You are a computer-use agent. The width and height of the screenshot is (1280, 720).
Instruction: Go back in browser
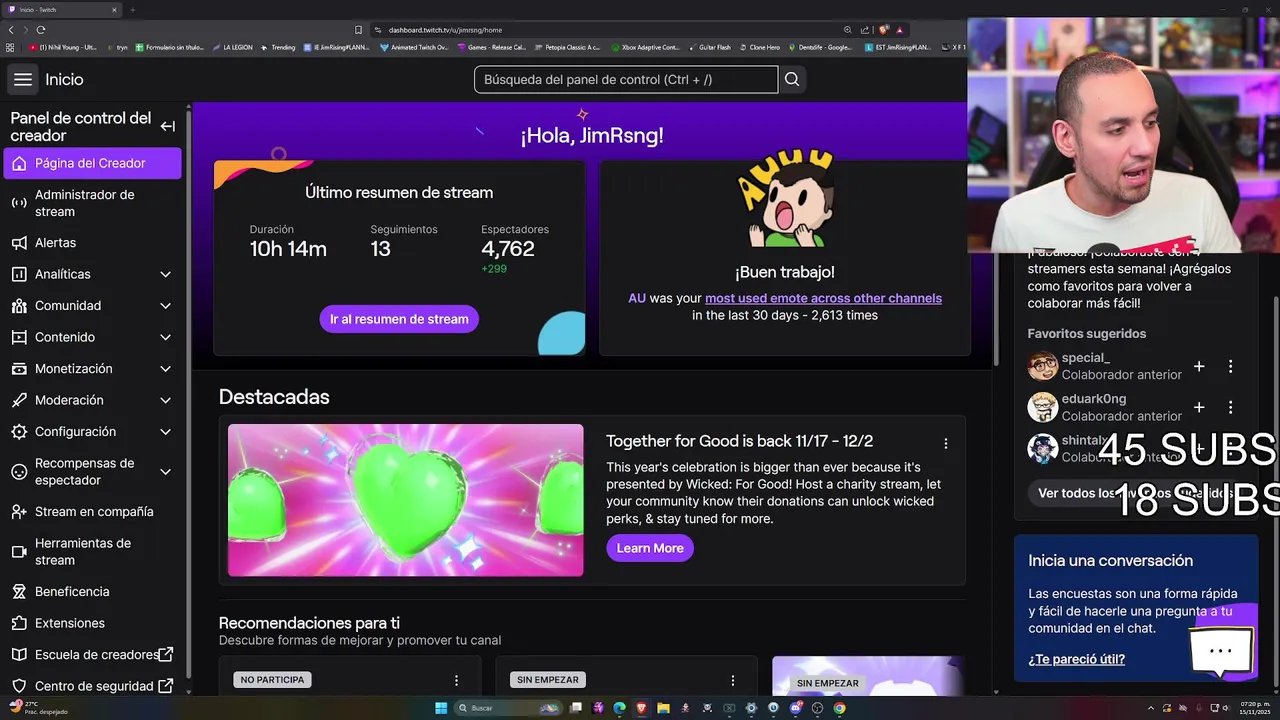pos(11,30)
